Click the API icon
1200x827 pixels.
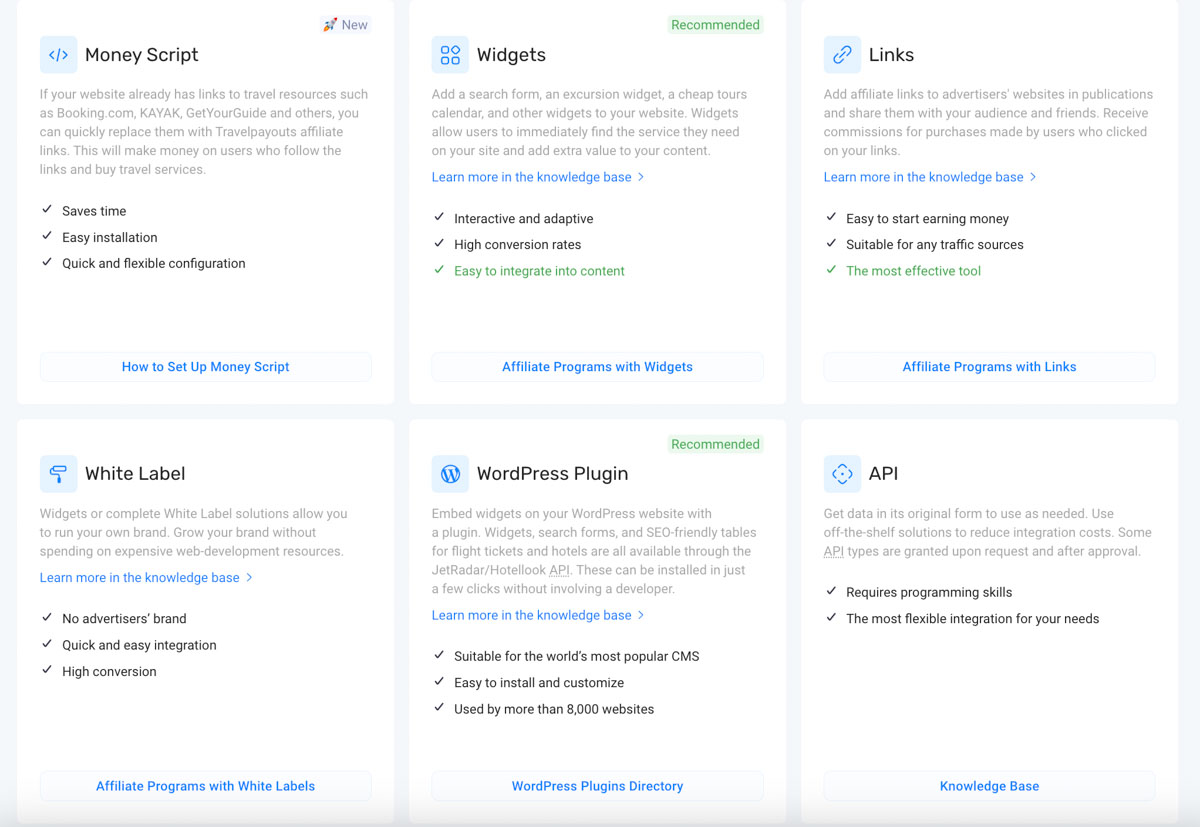[x=842, y=474]
